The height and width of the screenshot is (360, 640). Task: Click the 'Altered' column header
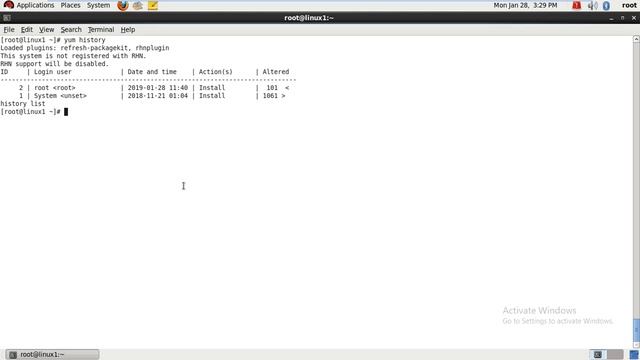(x=276, y=72)
